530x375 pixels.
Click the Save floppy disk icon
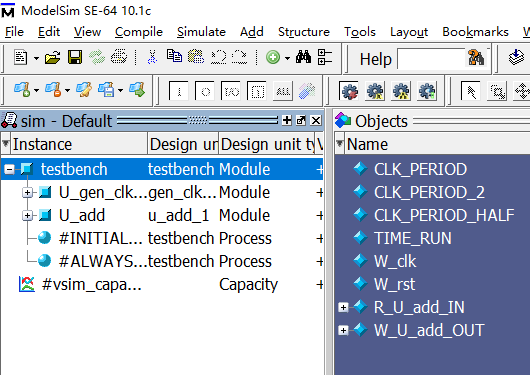pyautogui.click(x=75, y=57)
